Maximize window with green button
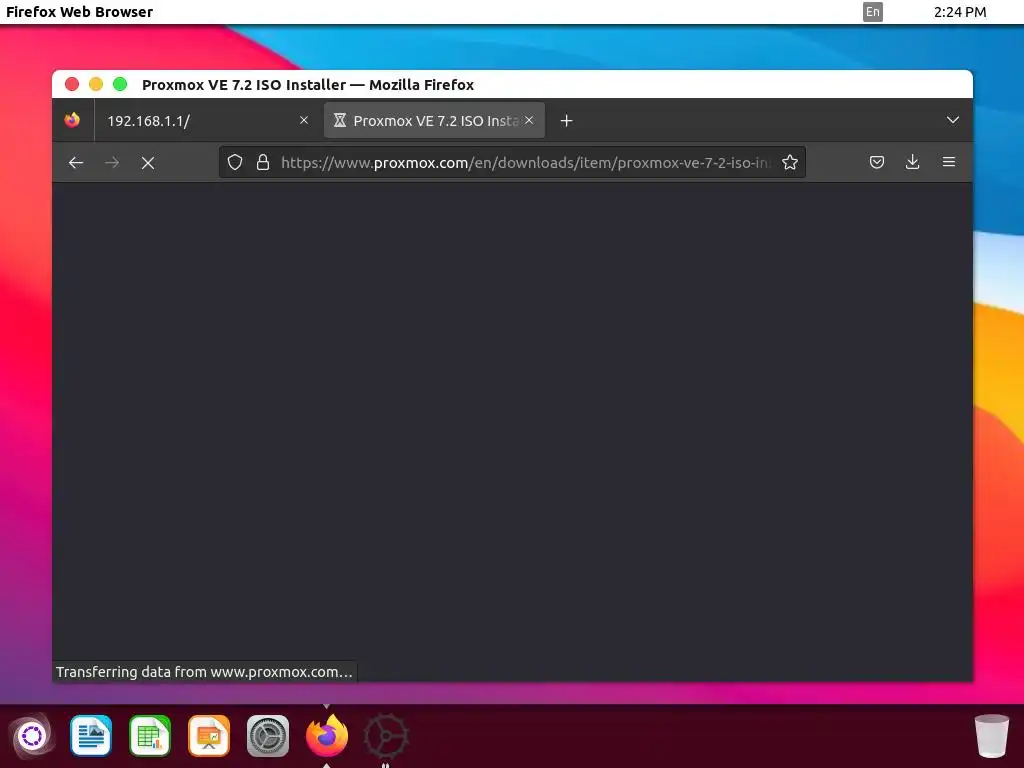 pos(120,84)
